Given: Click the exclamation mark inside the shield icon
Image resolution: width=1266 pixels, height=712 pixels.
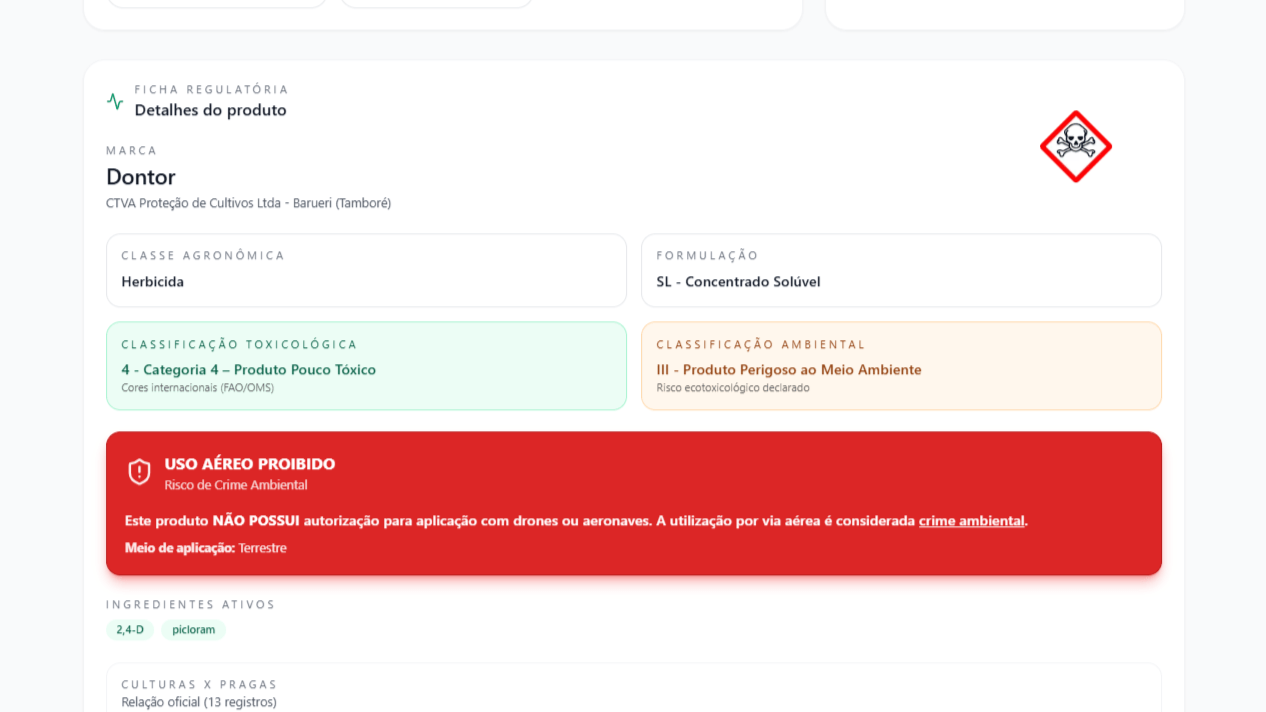Looking at the screenshot, I should (x=137, y=469).
